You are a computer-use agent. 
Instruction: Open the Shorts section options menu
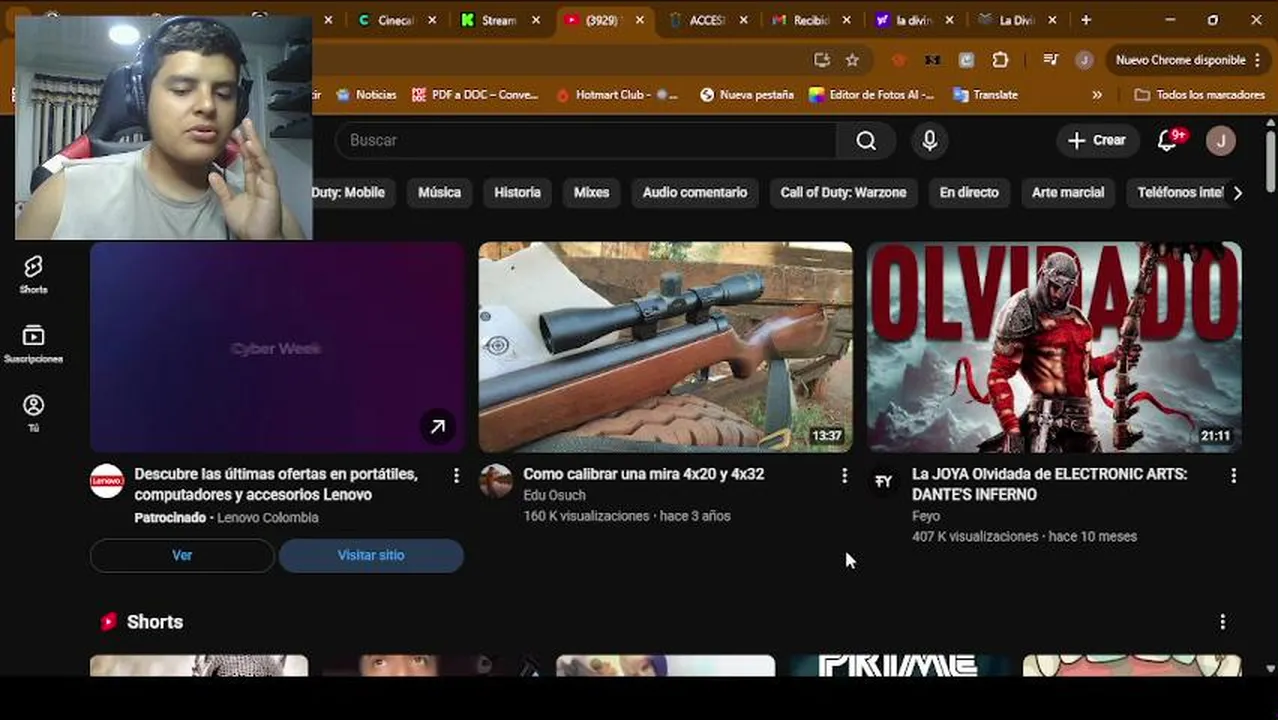pos(1222,622)
